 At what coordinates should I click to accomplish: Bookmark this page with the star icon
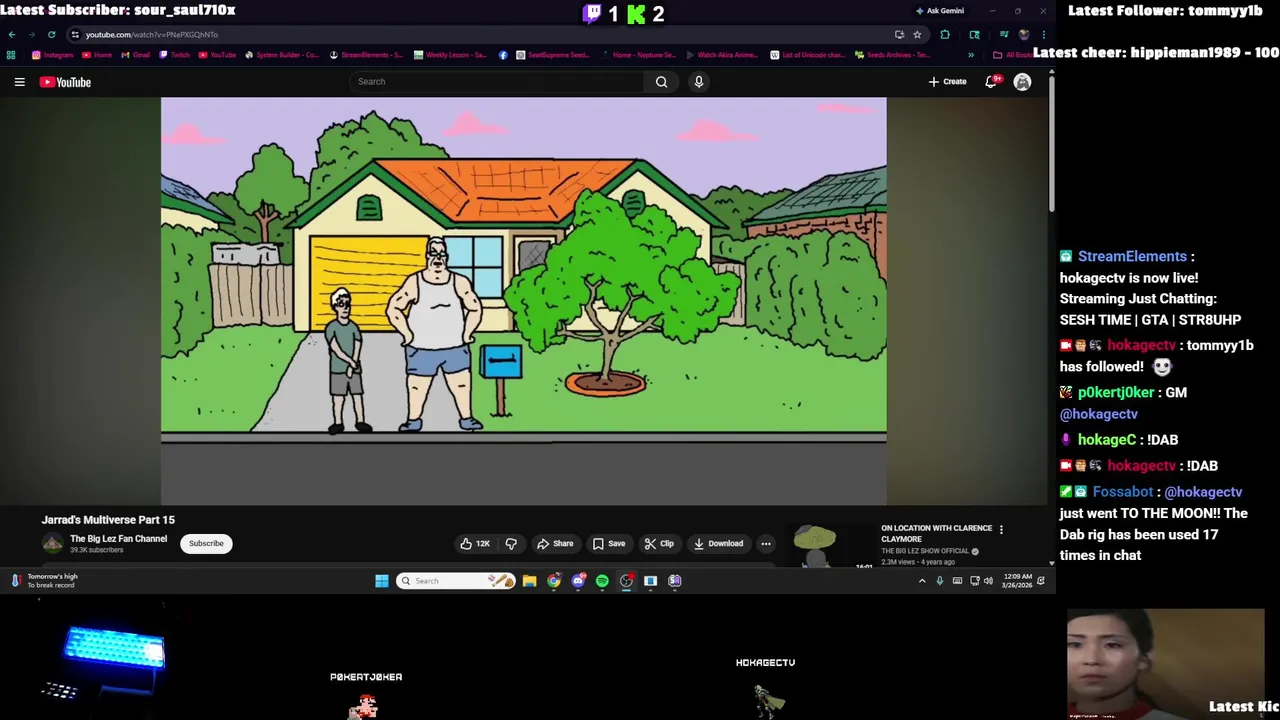coord(917,35)
